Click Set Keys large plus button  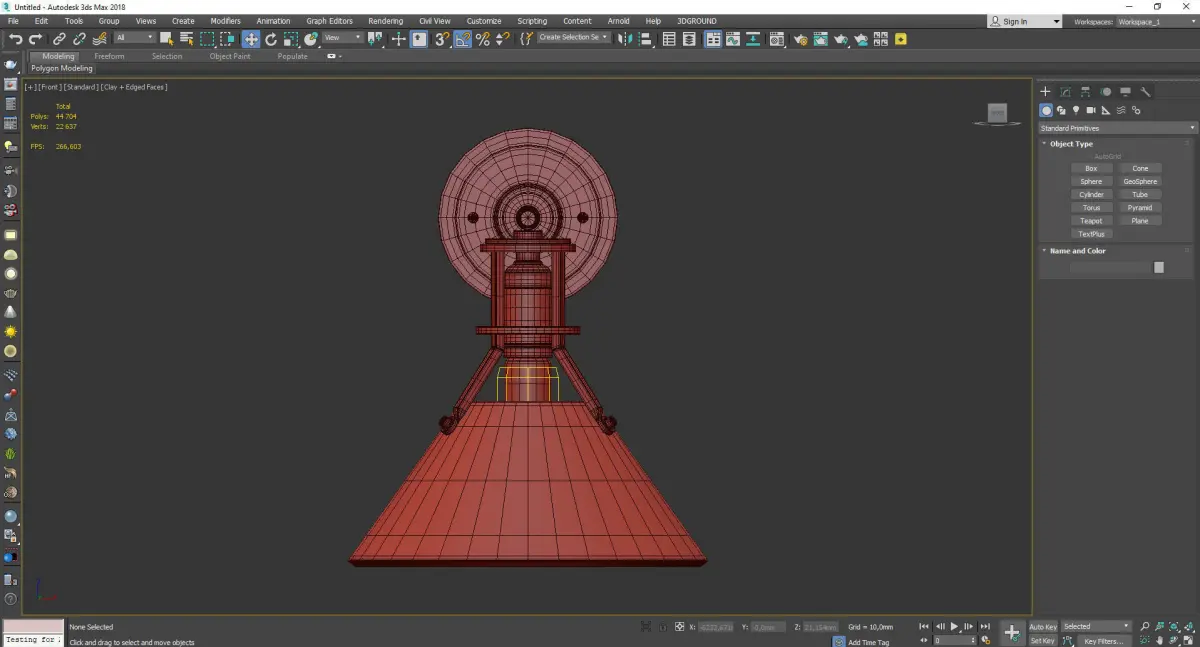click(1012, 633)
